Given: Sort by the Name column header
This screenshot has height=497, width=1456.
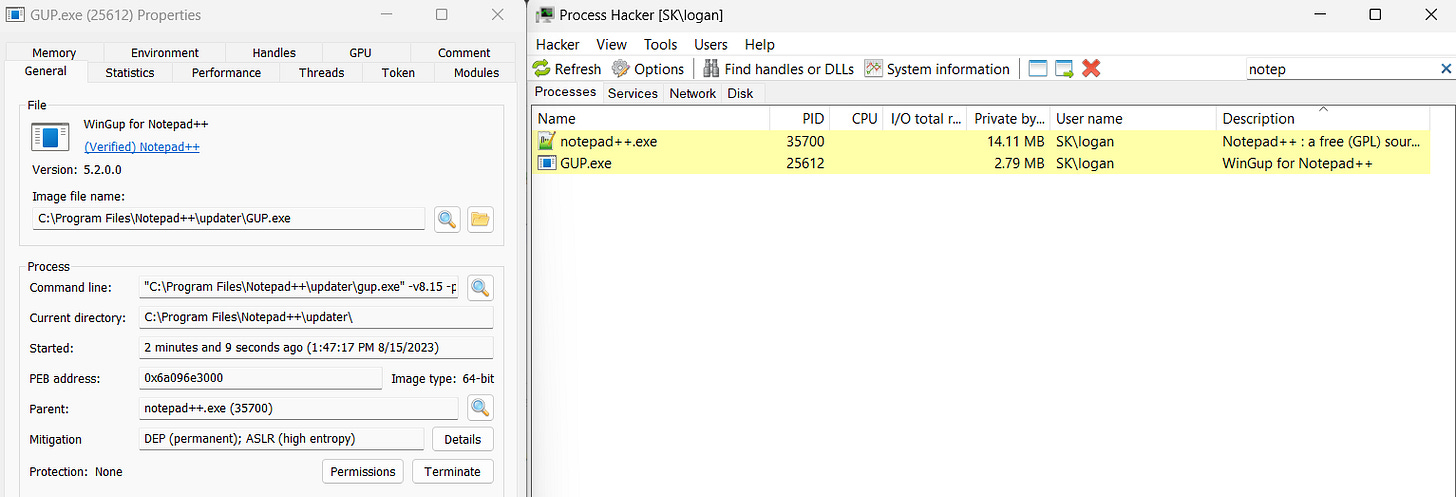Looking at the screenshot, I should click(651, 118).
